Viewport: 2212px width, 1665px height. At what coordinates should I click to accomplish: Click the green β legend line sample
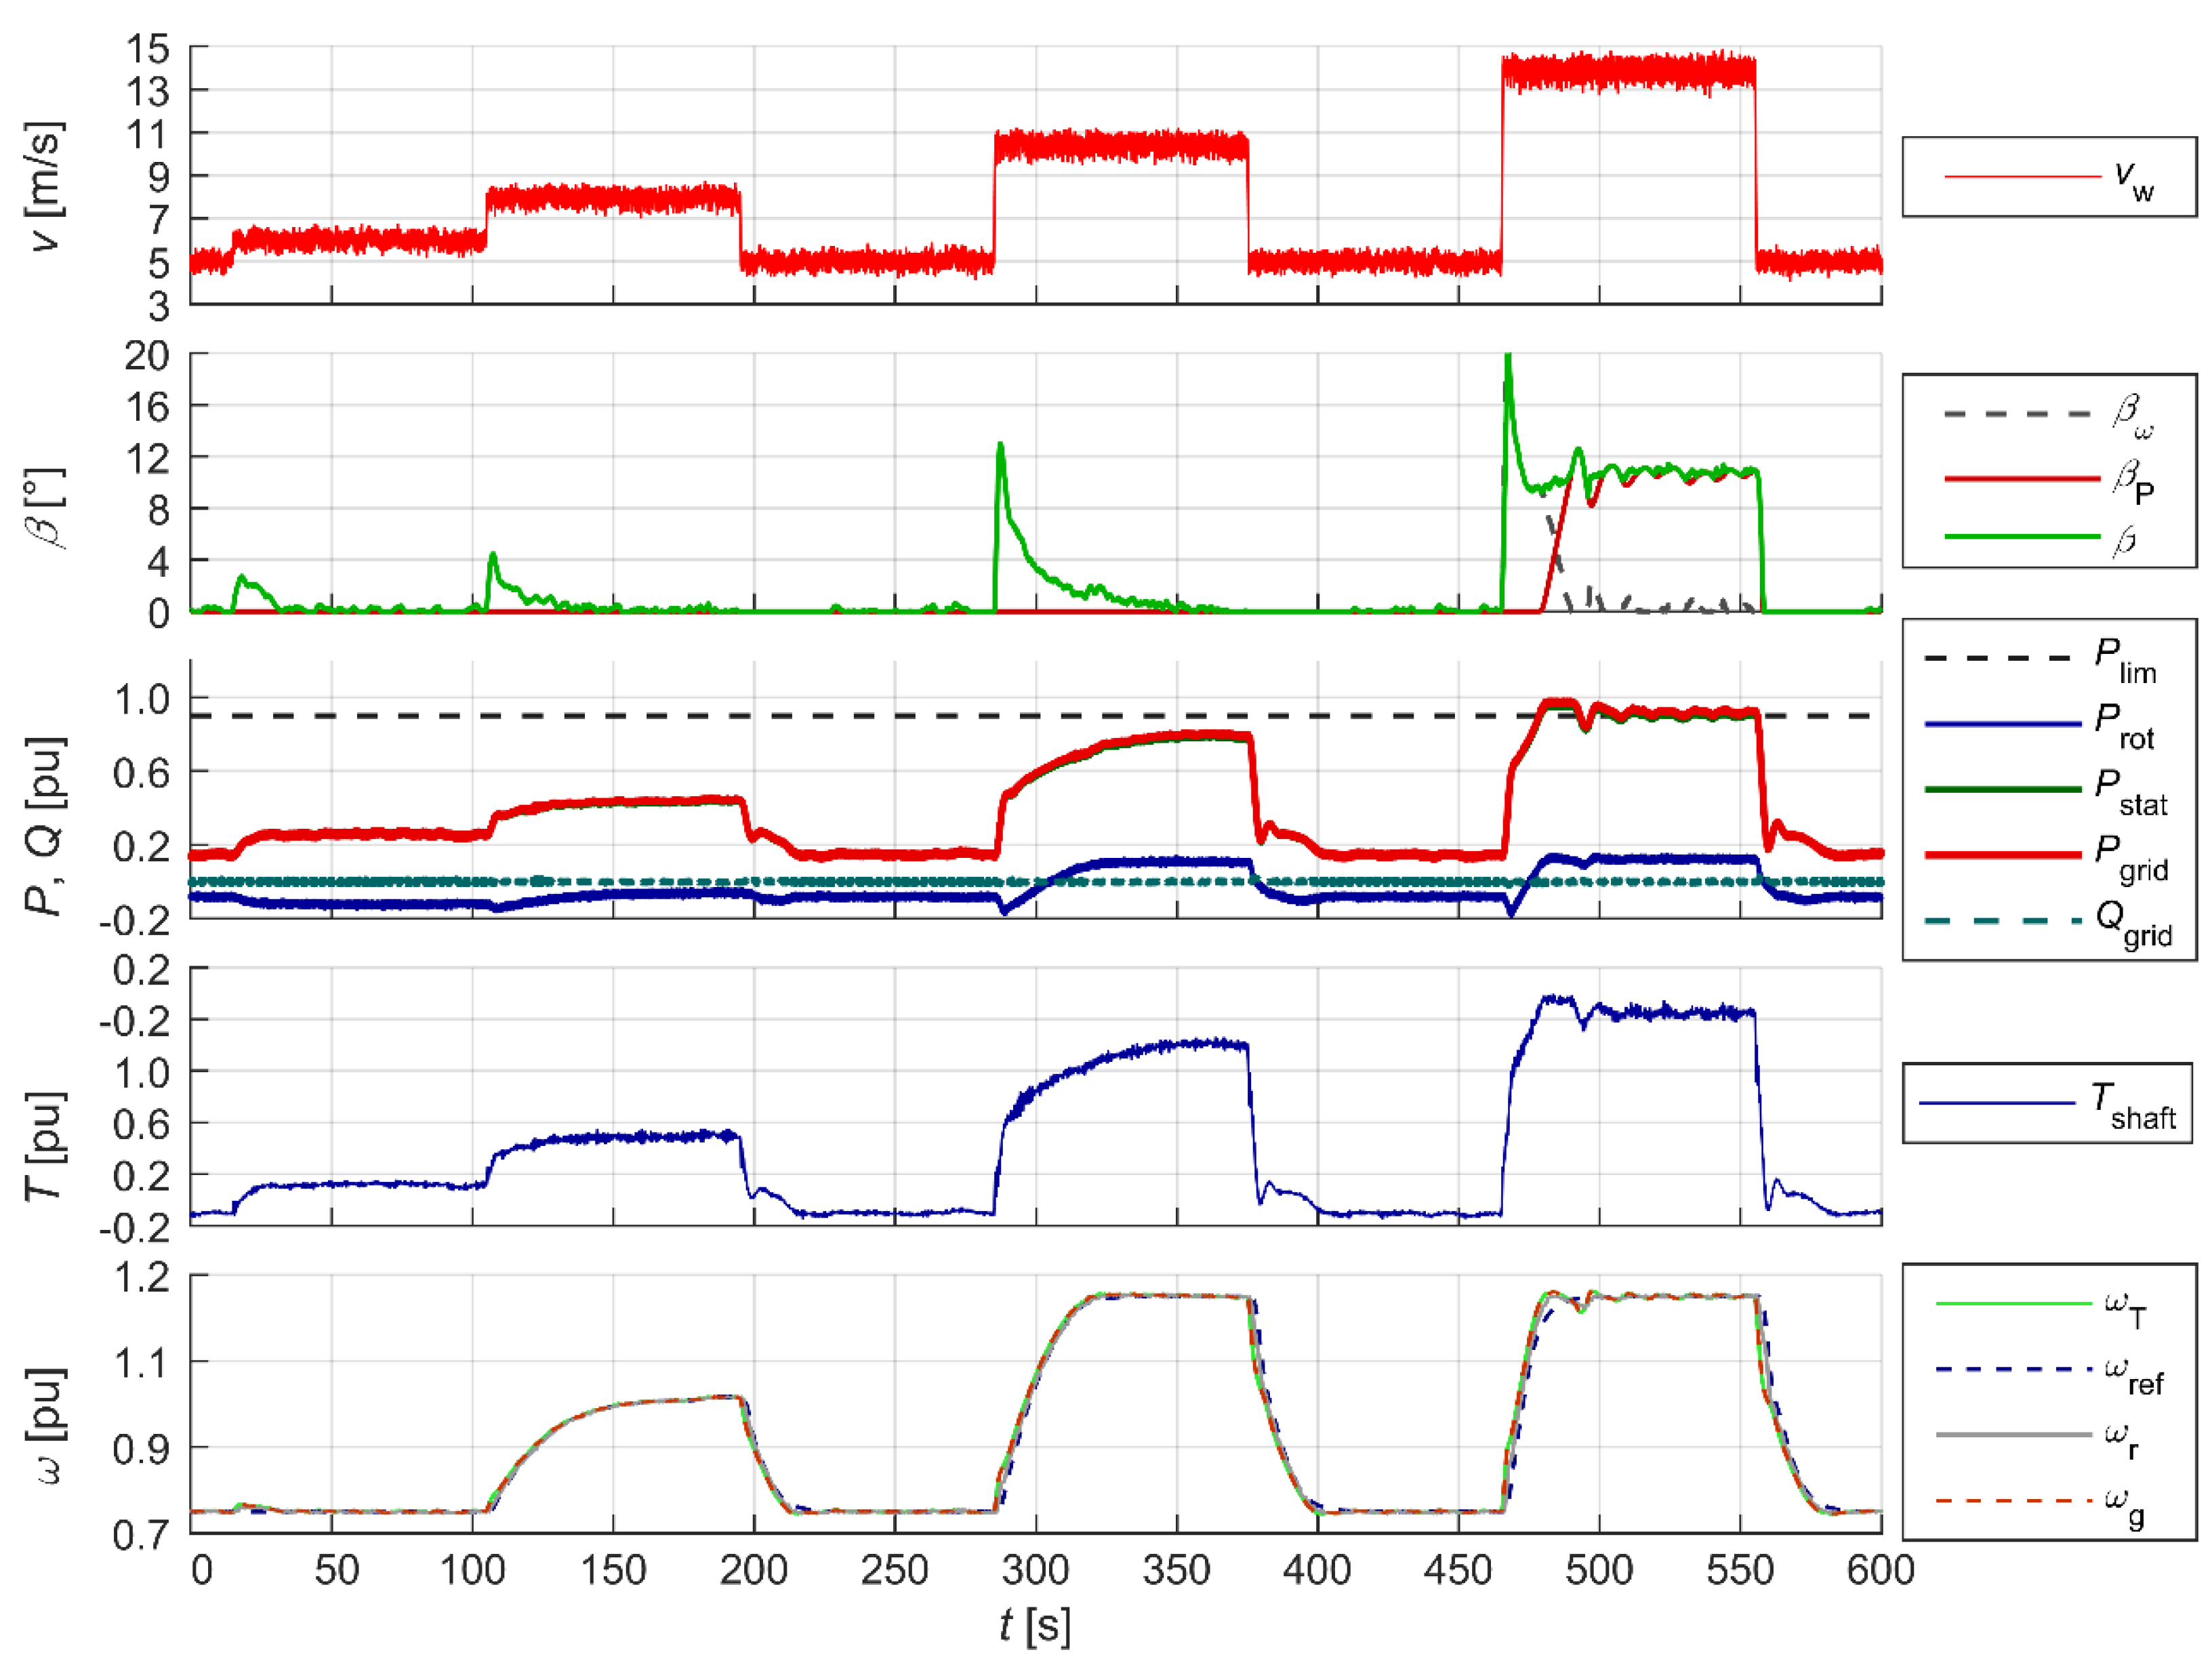click(x=2022, y=537)
